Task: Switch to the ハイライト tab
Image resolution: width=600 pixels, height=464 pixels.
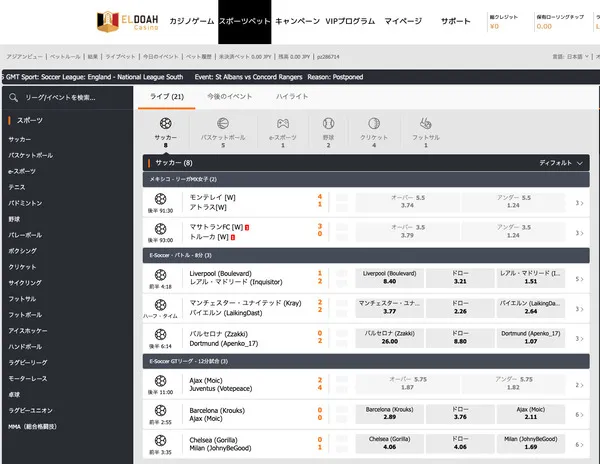Action: tap(291, 96)
